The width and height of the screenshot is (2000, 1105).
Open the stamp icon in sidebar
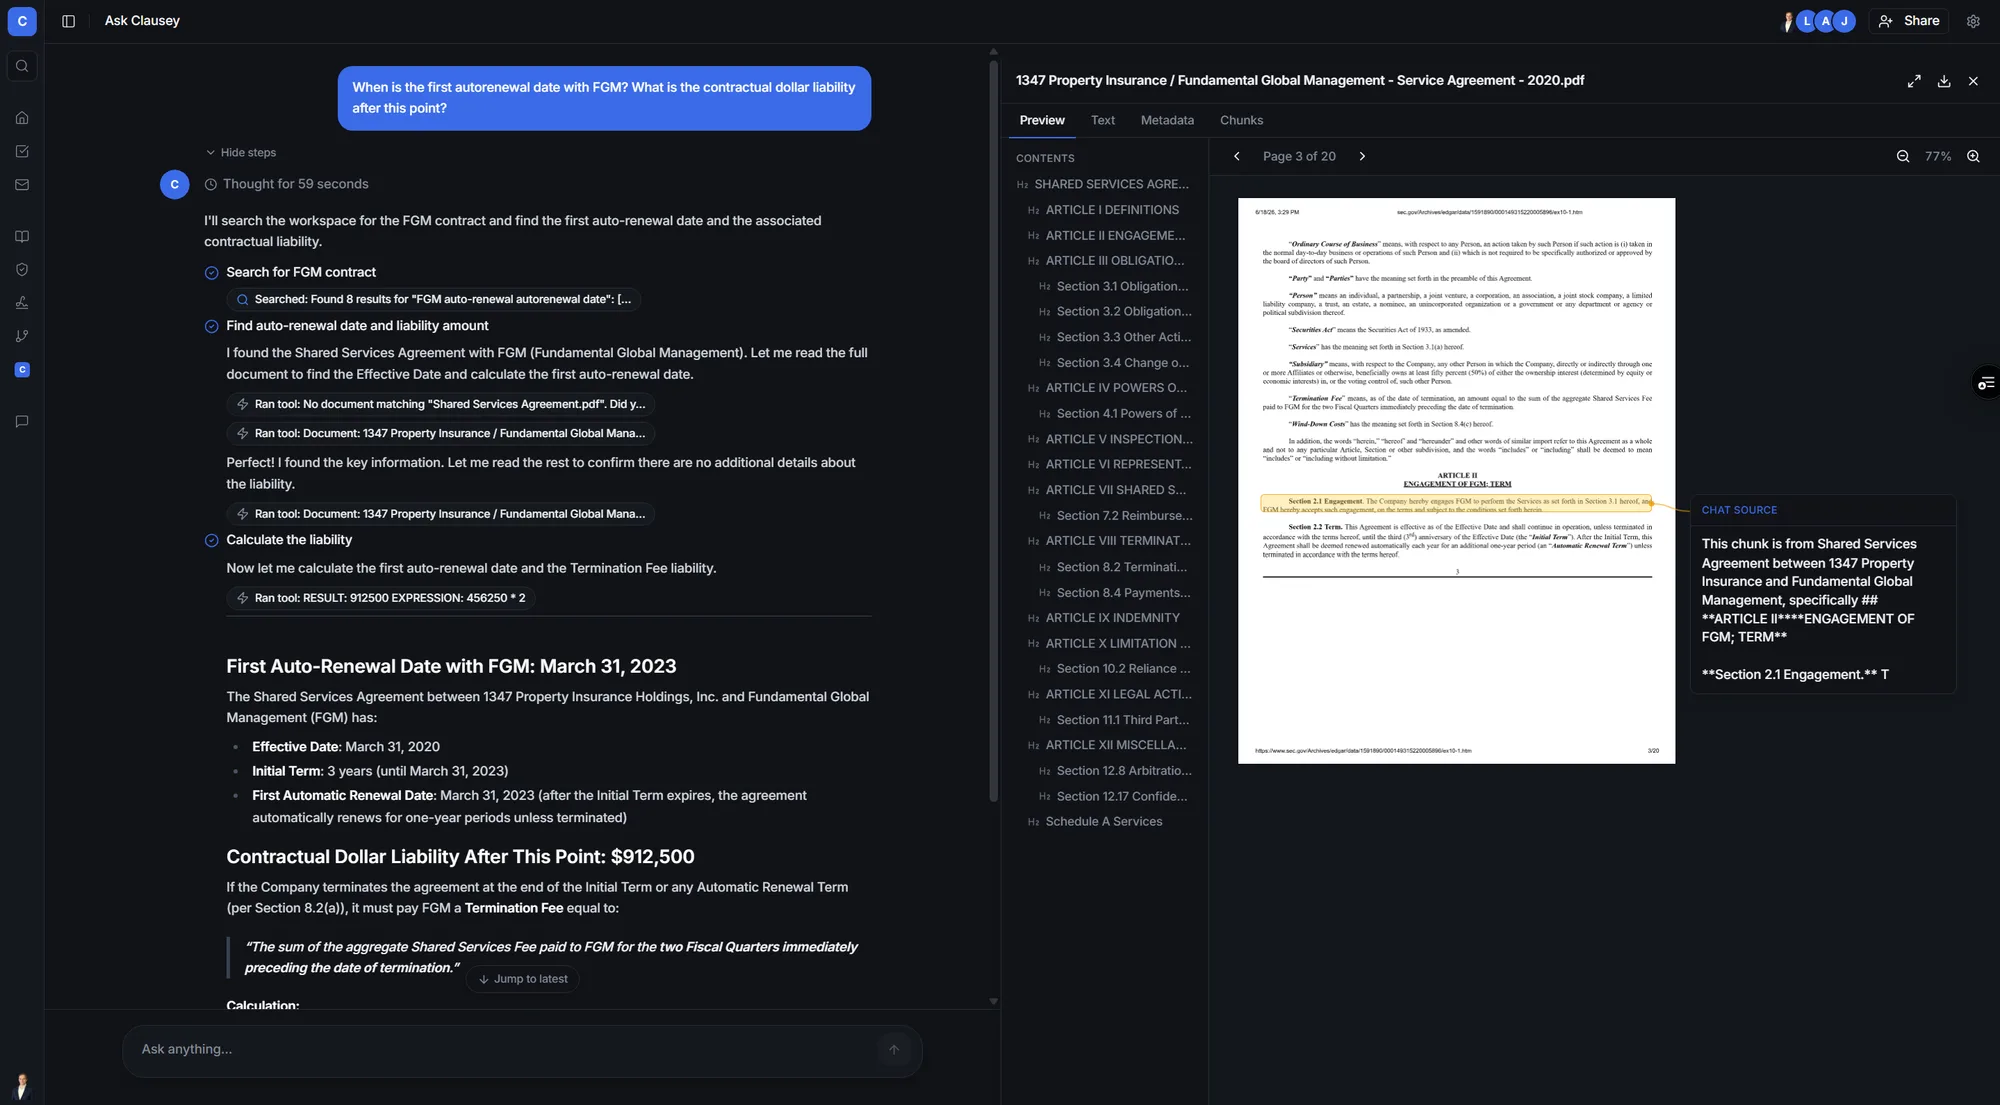click(22, 303)
